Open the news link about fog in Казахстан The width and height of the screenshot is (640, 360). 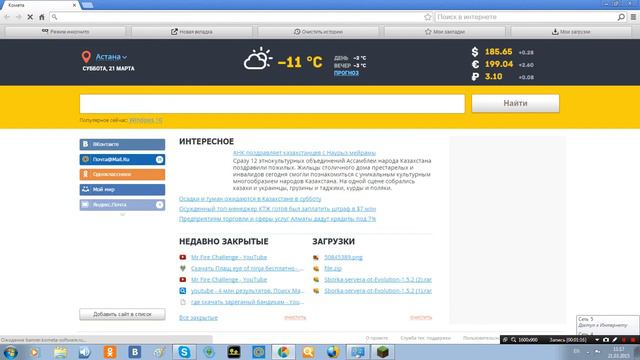[x=250, y=199]
